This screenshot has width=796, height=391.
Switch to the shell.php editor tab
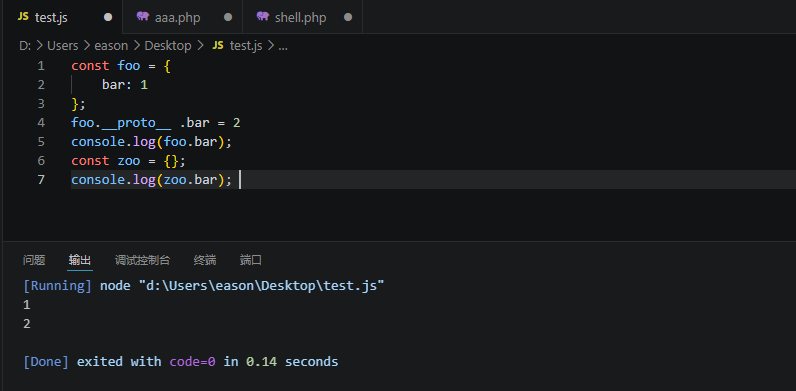click(x=303, y=17)
